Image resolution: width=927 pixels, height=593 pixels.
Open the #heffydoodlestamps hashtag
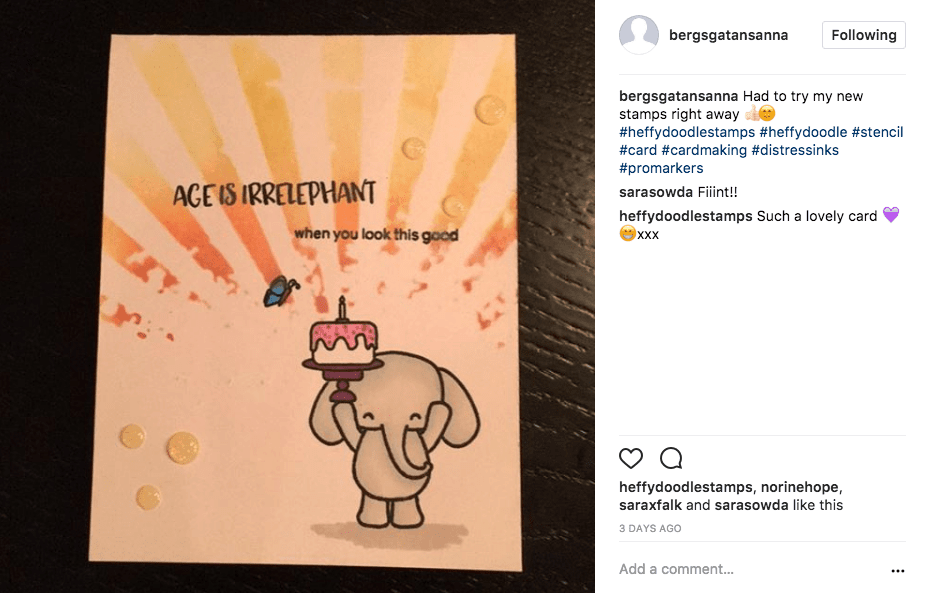tap(687, 132)
